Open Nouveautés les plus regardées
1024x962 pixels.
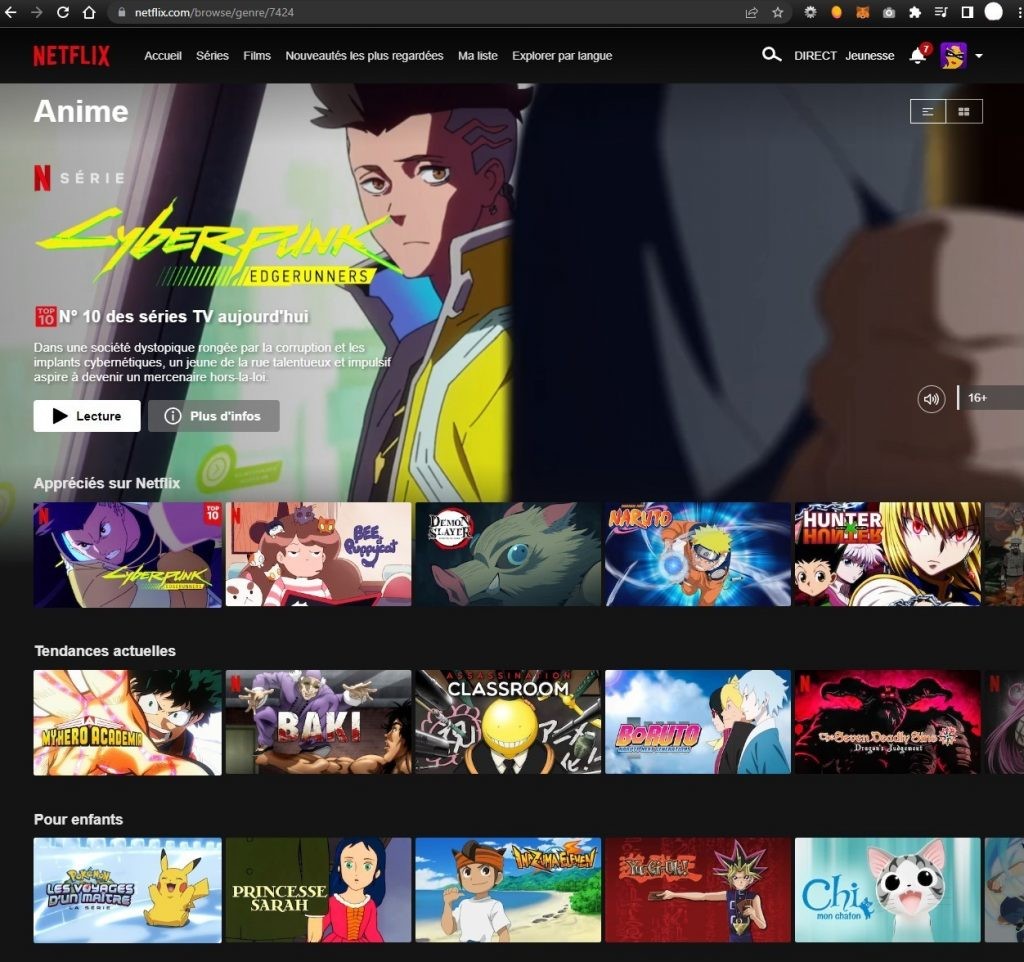tap(364, 56)
